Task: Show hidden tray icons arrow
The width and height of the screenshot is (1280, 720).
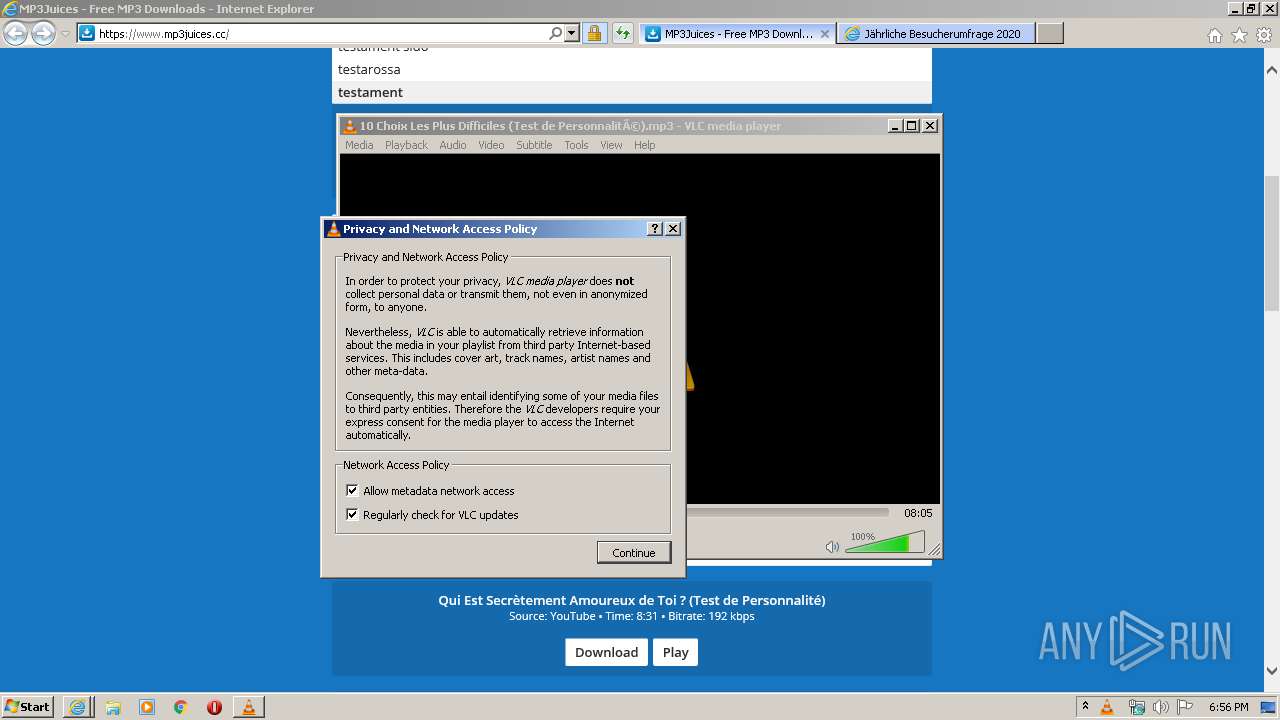Action: click(x=1085, y=707)
